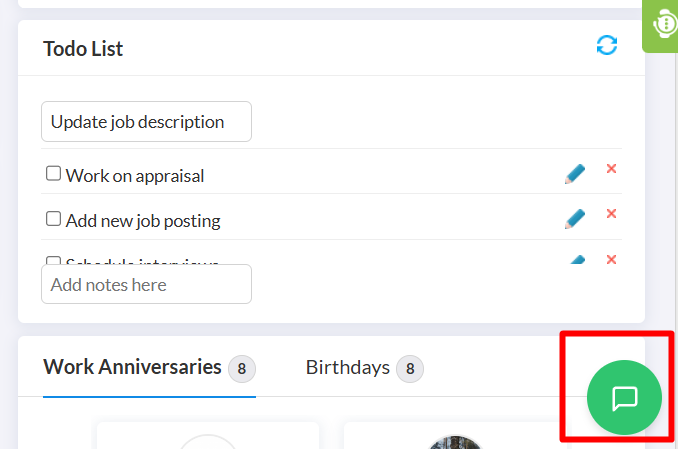
Task: Refresh the Todo List
Action: pos(607,45)
